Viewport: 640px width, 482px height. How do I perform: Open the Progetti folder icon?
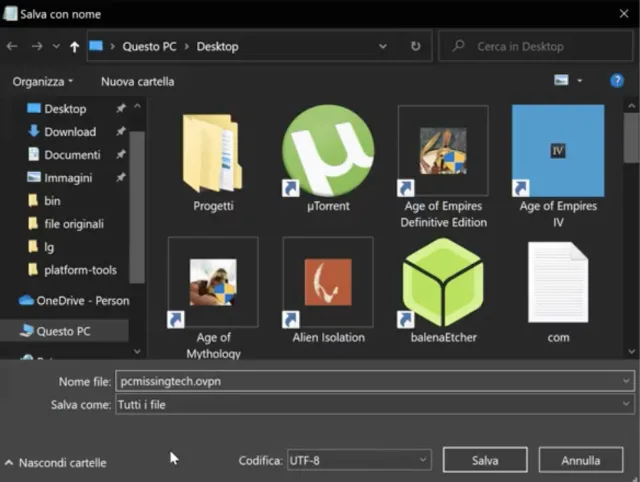coord(213,153)
